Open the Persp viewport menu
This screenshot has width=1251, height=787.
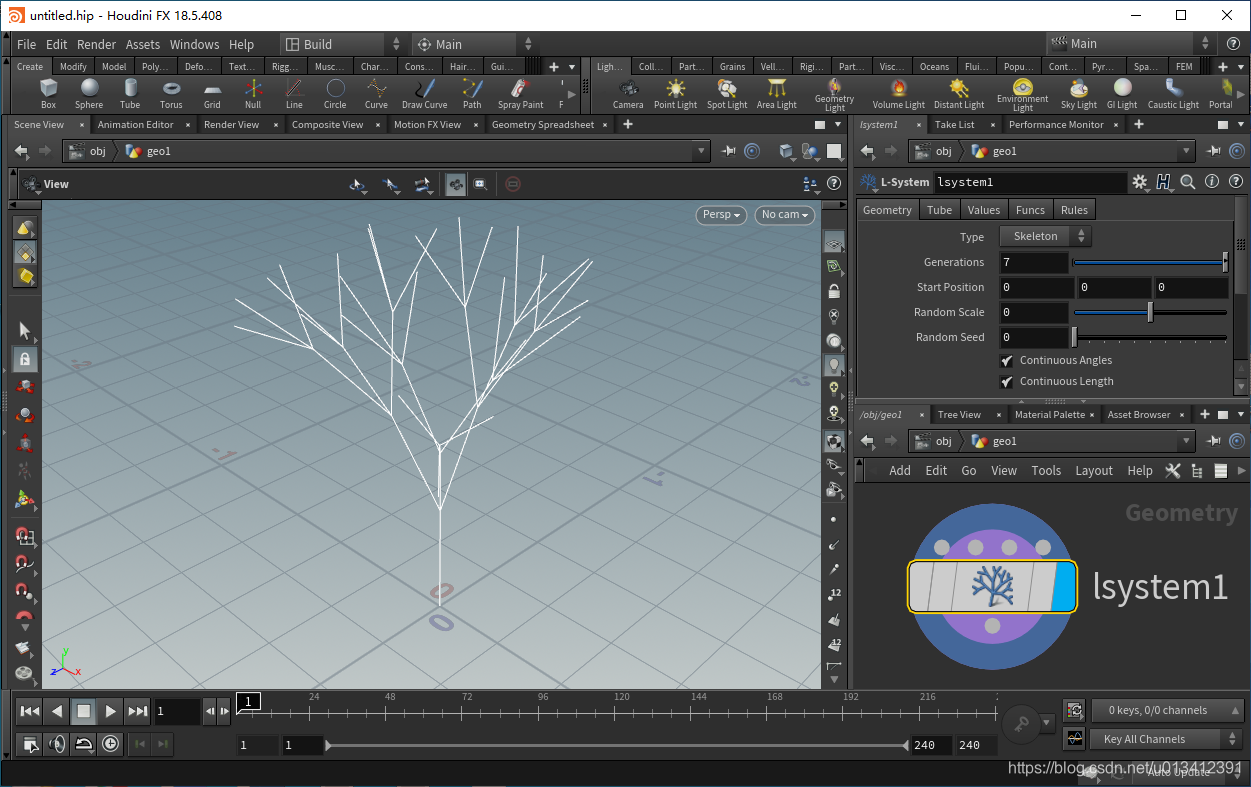point(722,214)
